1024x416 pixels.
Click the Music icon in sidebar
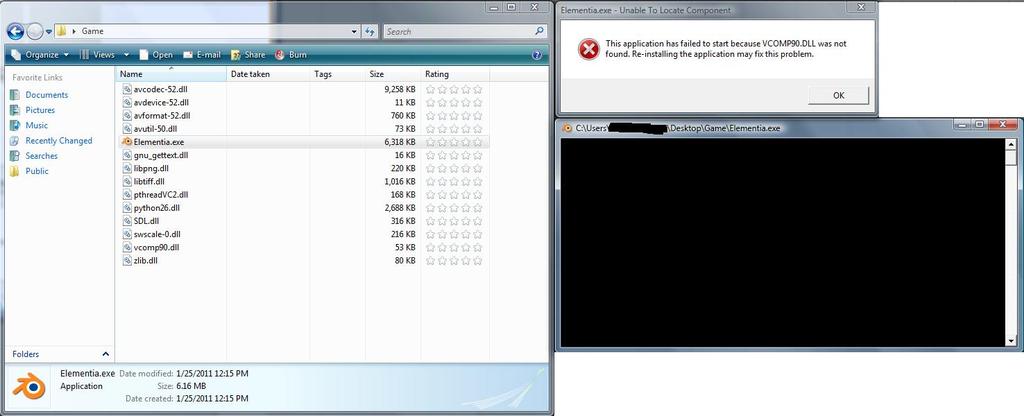[14, 125]
